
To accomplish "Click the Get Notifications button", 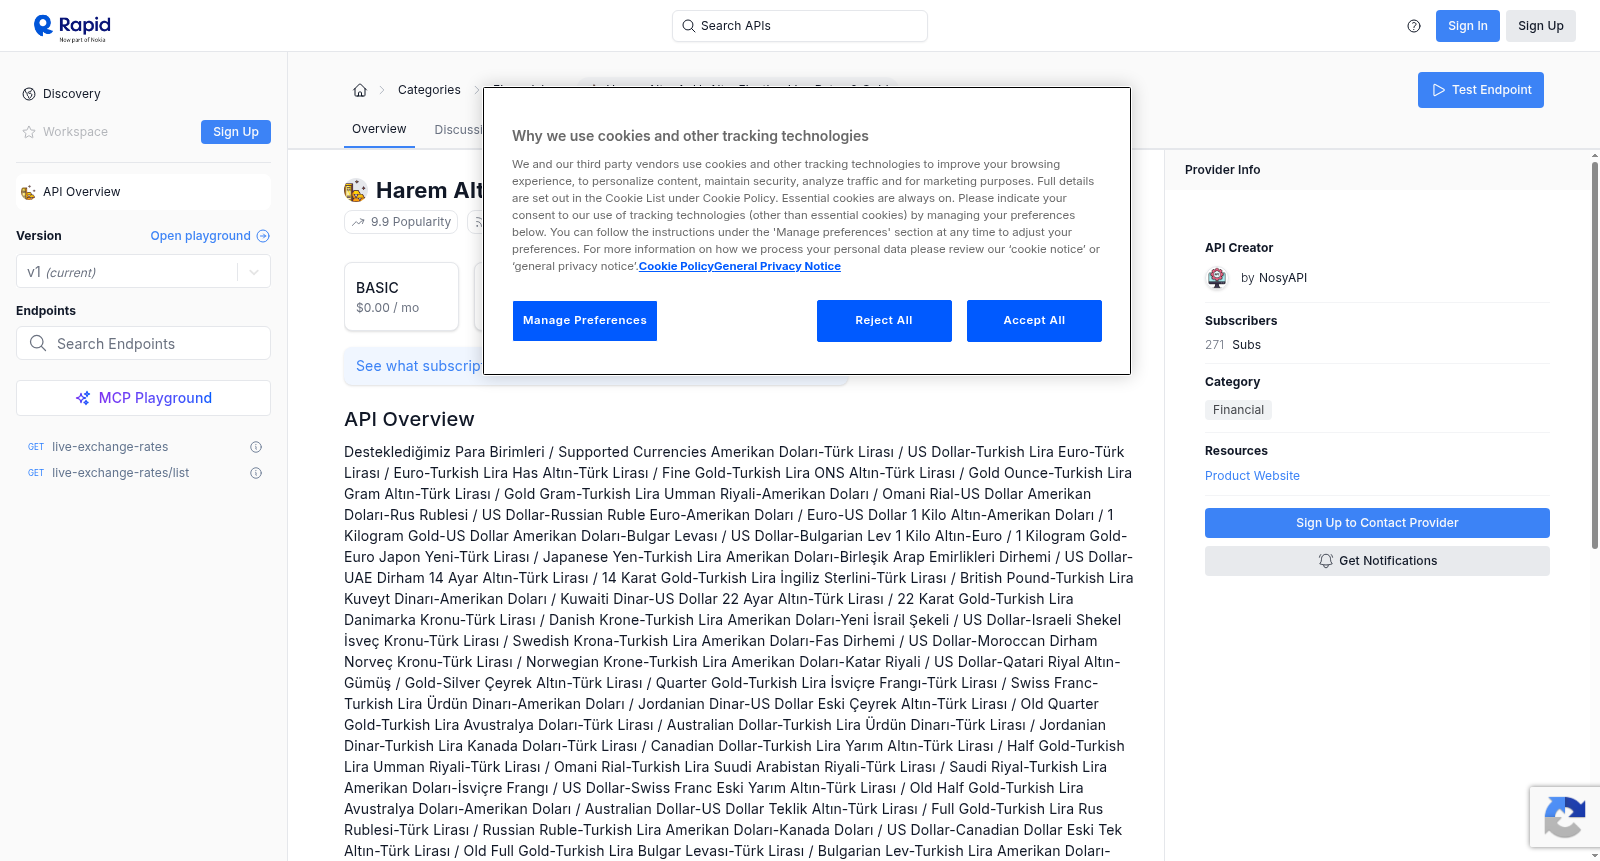I will (x=1377, y=561).
